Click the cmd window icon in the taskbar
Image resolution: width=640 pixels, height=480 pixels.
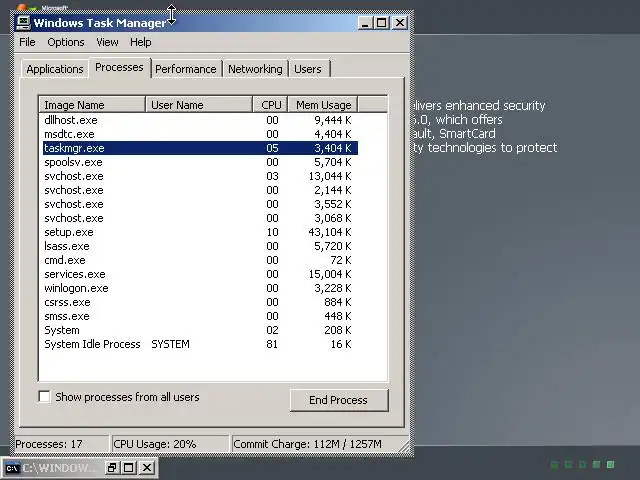coord(12,468)
